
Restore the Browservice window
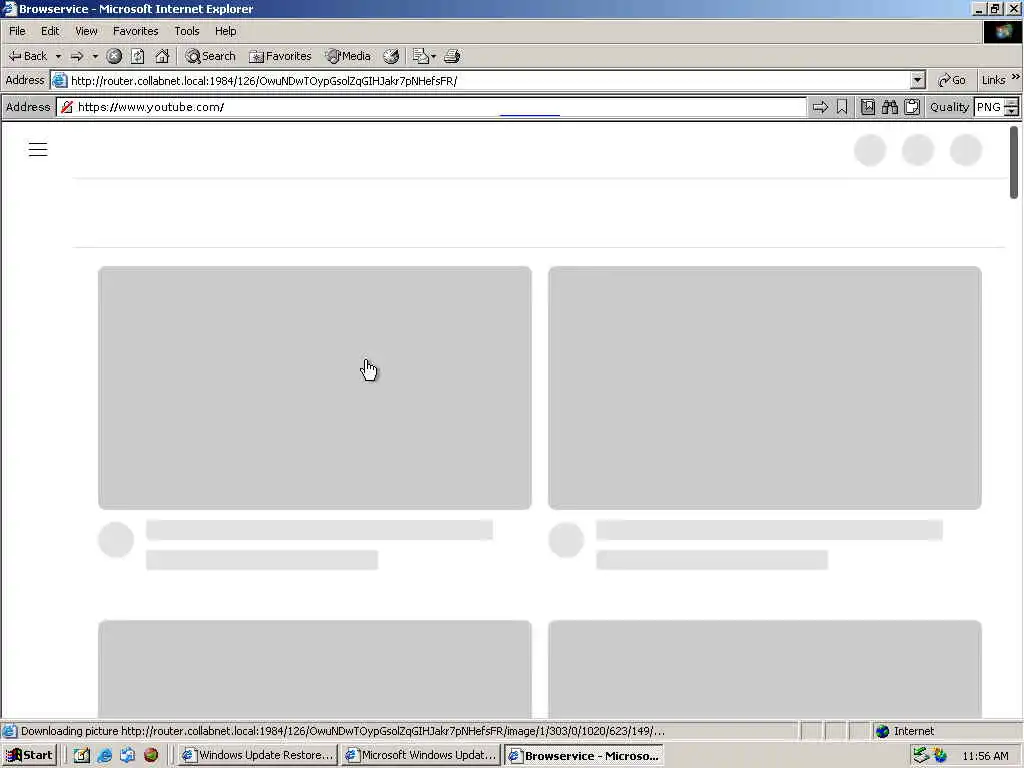(x=995, y=8)
